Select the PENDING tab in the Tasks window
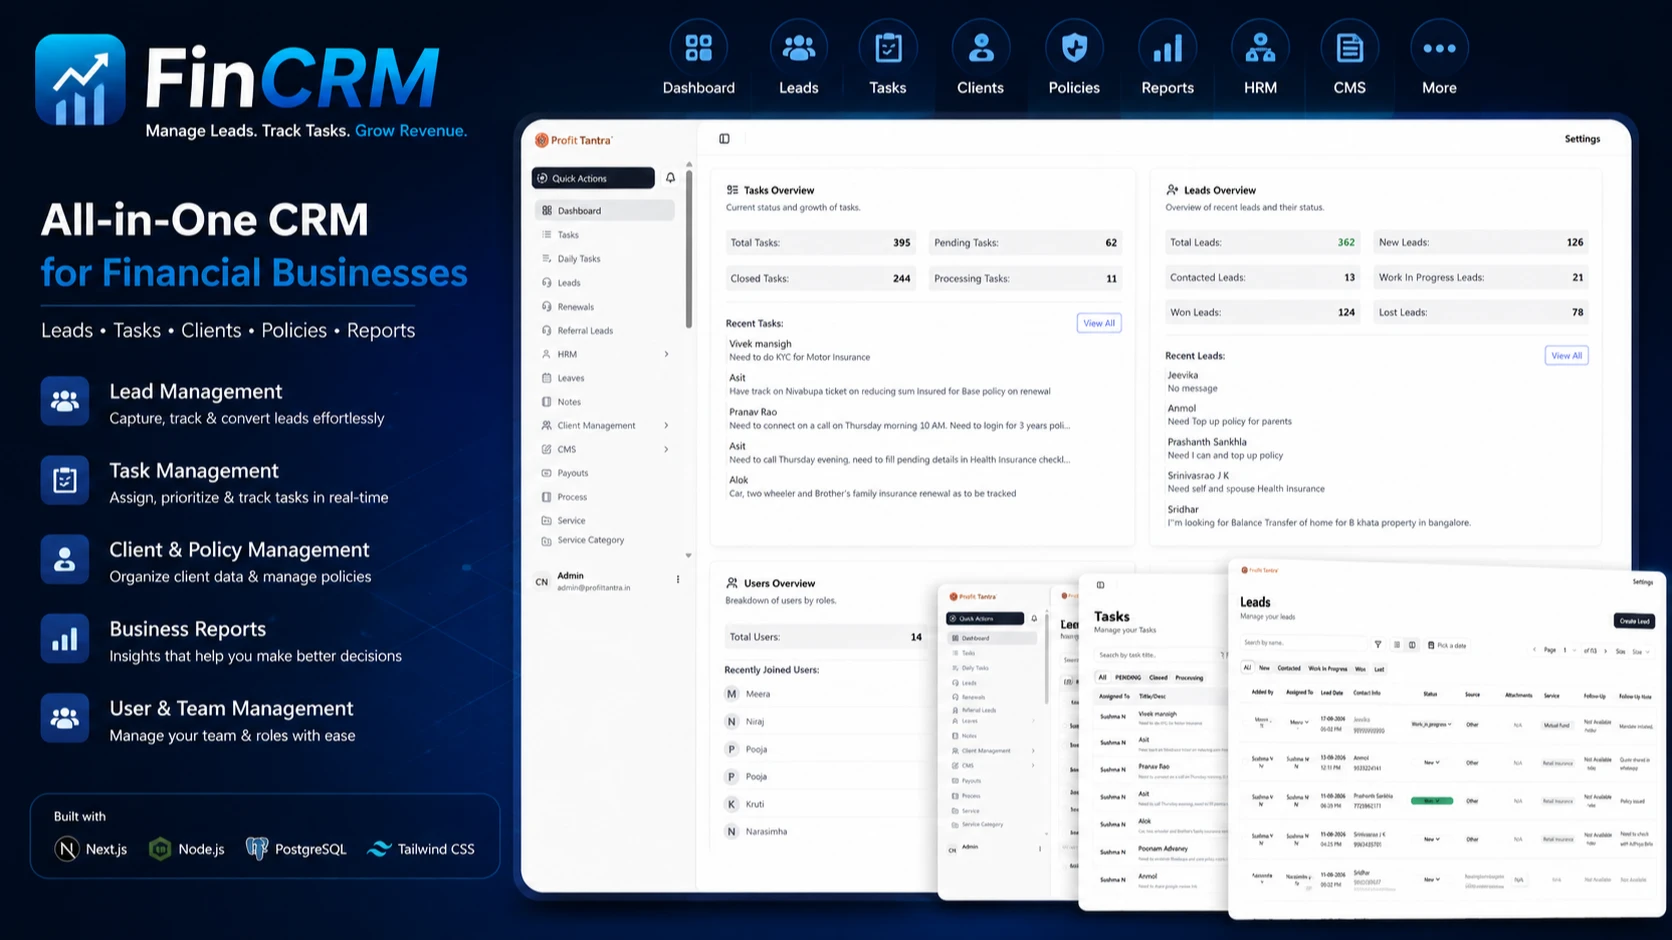The height and width of the screenshot is (940, 1672). (x=1128, y=677)
